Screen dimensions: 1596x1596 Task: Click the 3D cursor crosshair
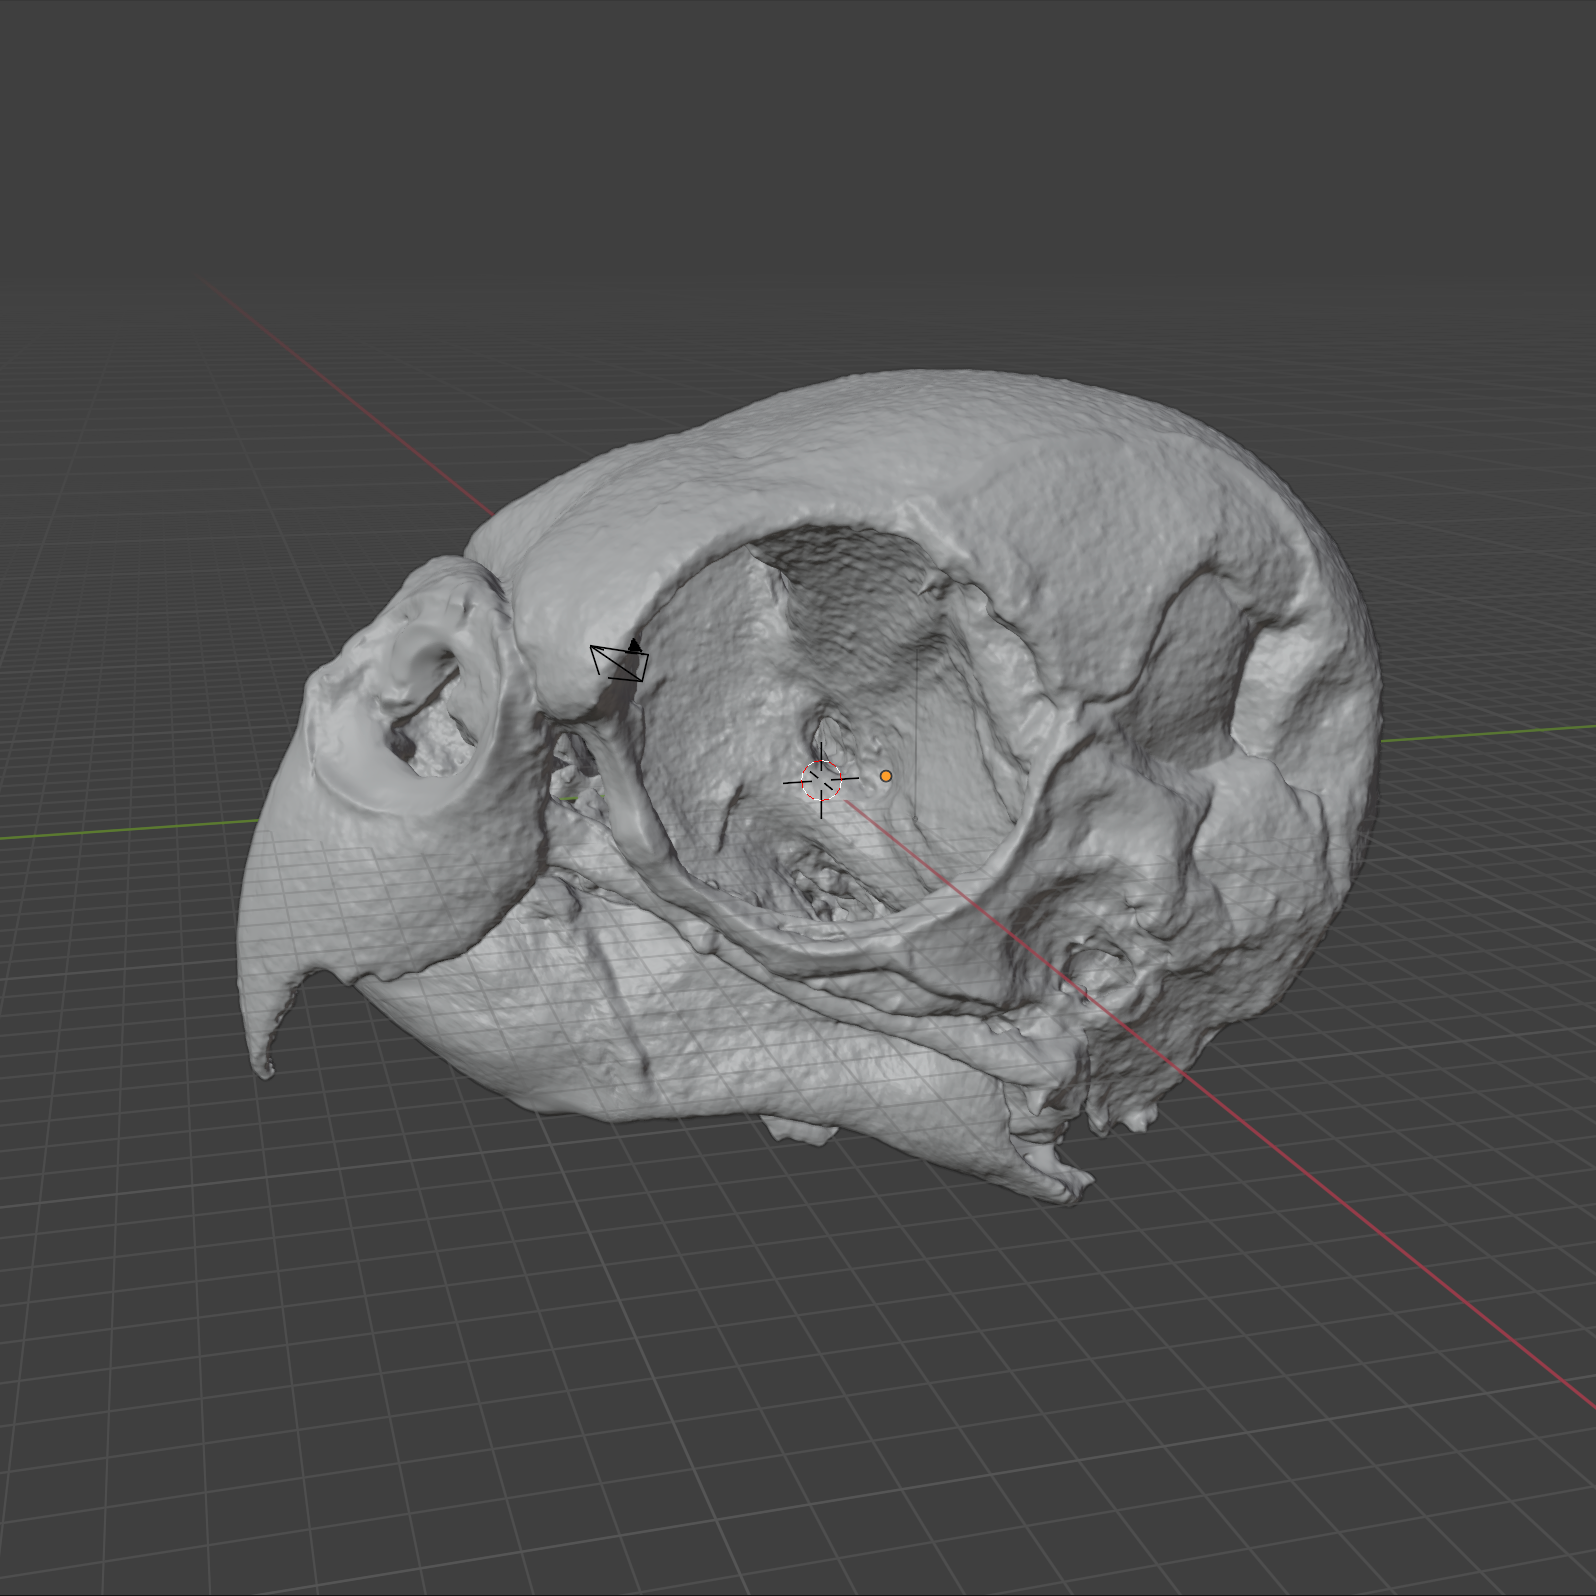[821, 780]
